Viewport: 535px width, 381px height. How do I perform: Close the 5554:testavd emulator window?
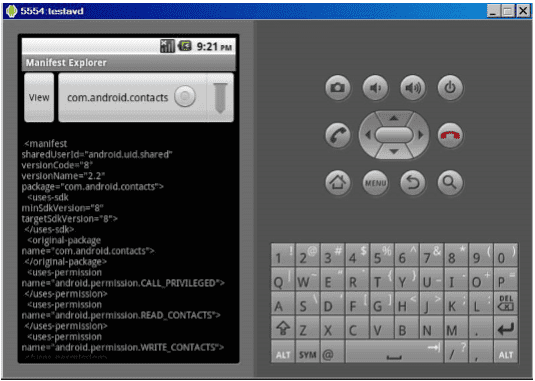(x=523, y=11)
